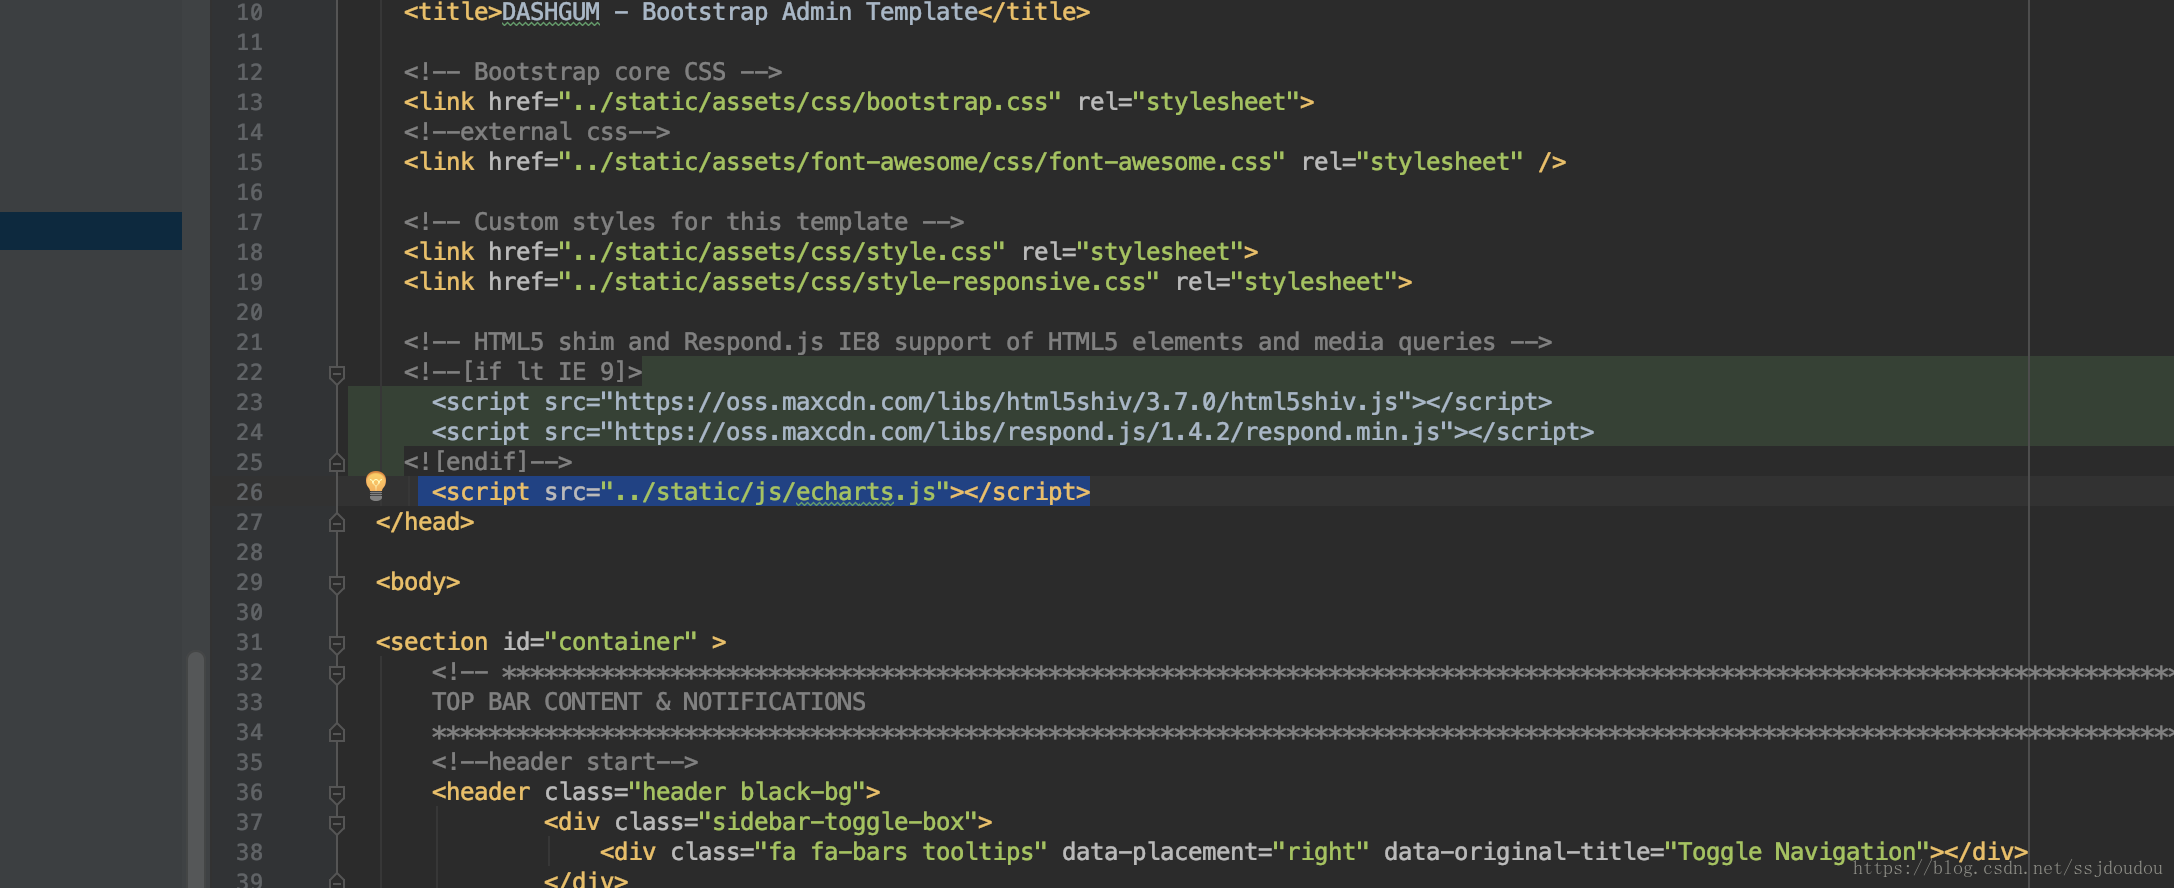The image size is (2174, 888).
Task: Collapse the head closing fold at line 27
Action: point(337,523)
